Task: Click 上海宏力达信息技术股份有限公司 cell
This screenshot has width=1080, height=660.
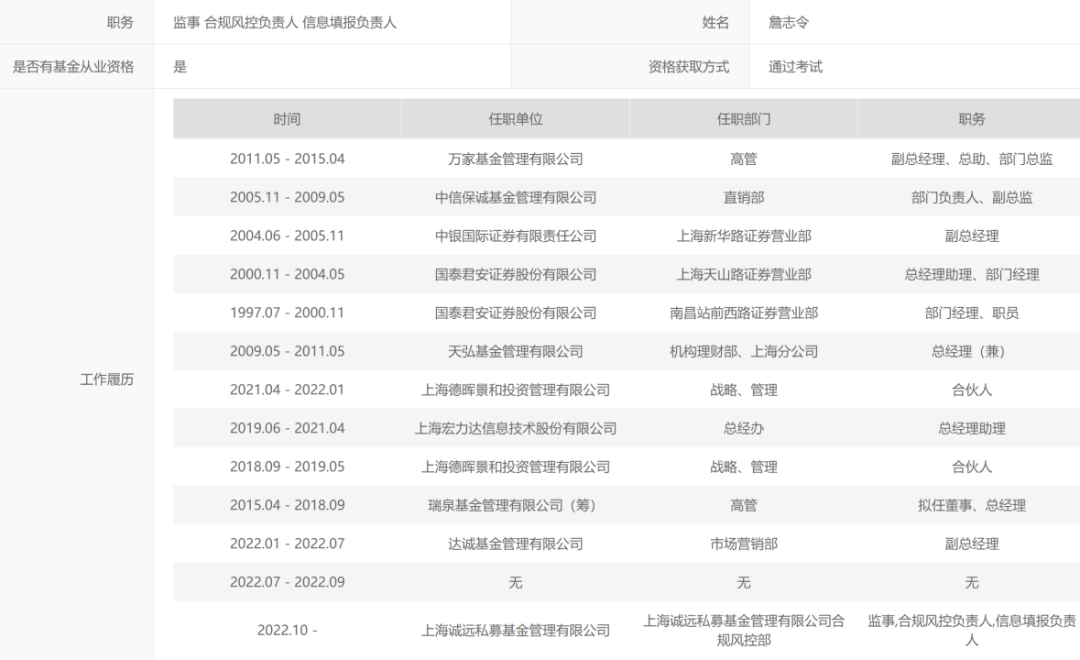Action: [x=515, y=429]
